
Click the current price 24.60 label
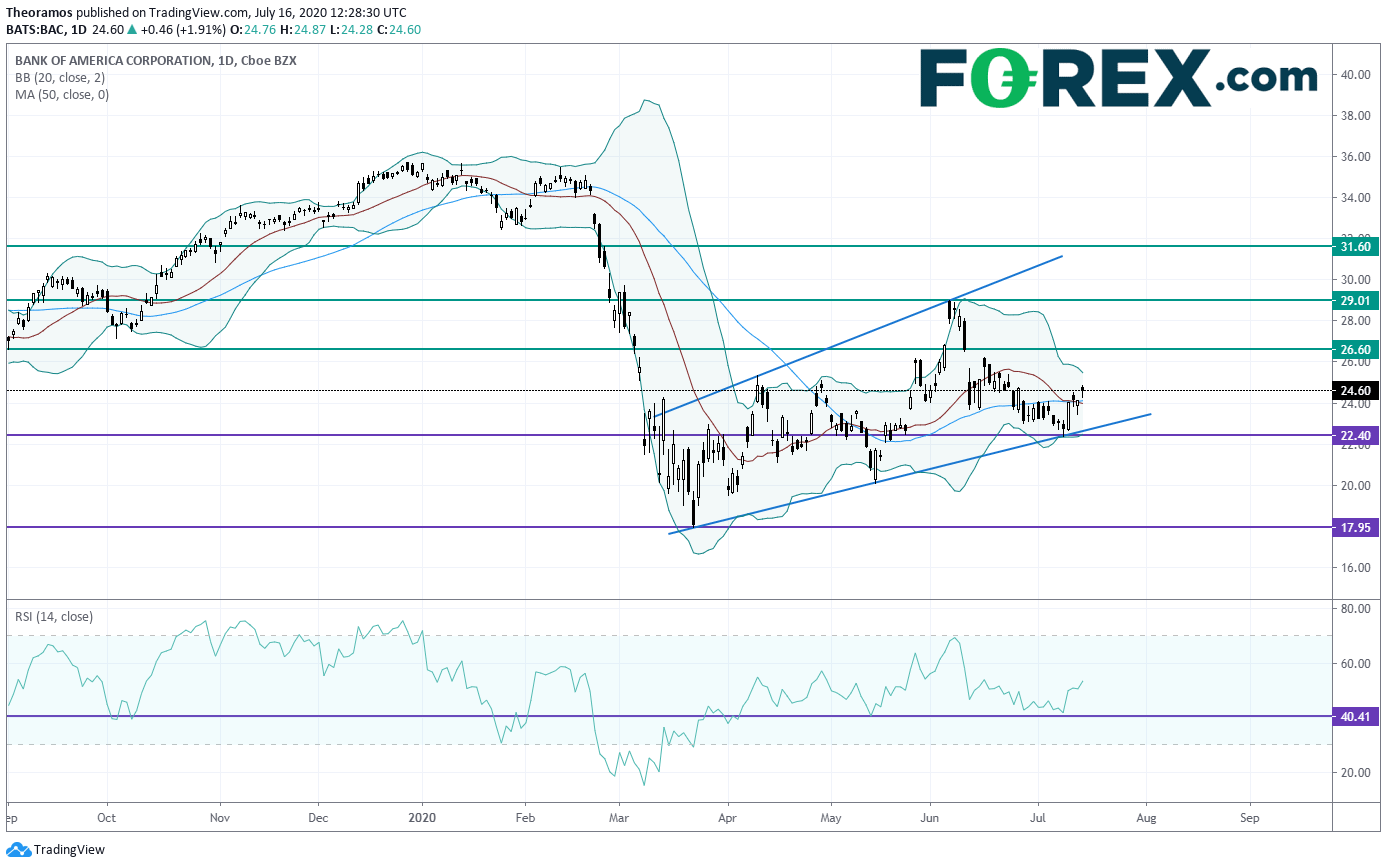[1358, 391]
